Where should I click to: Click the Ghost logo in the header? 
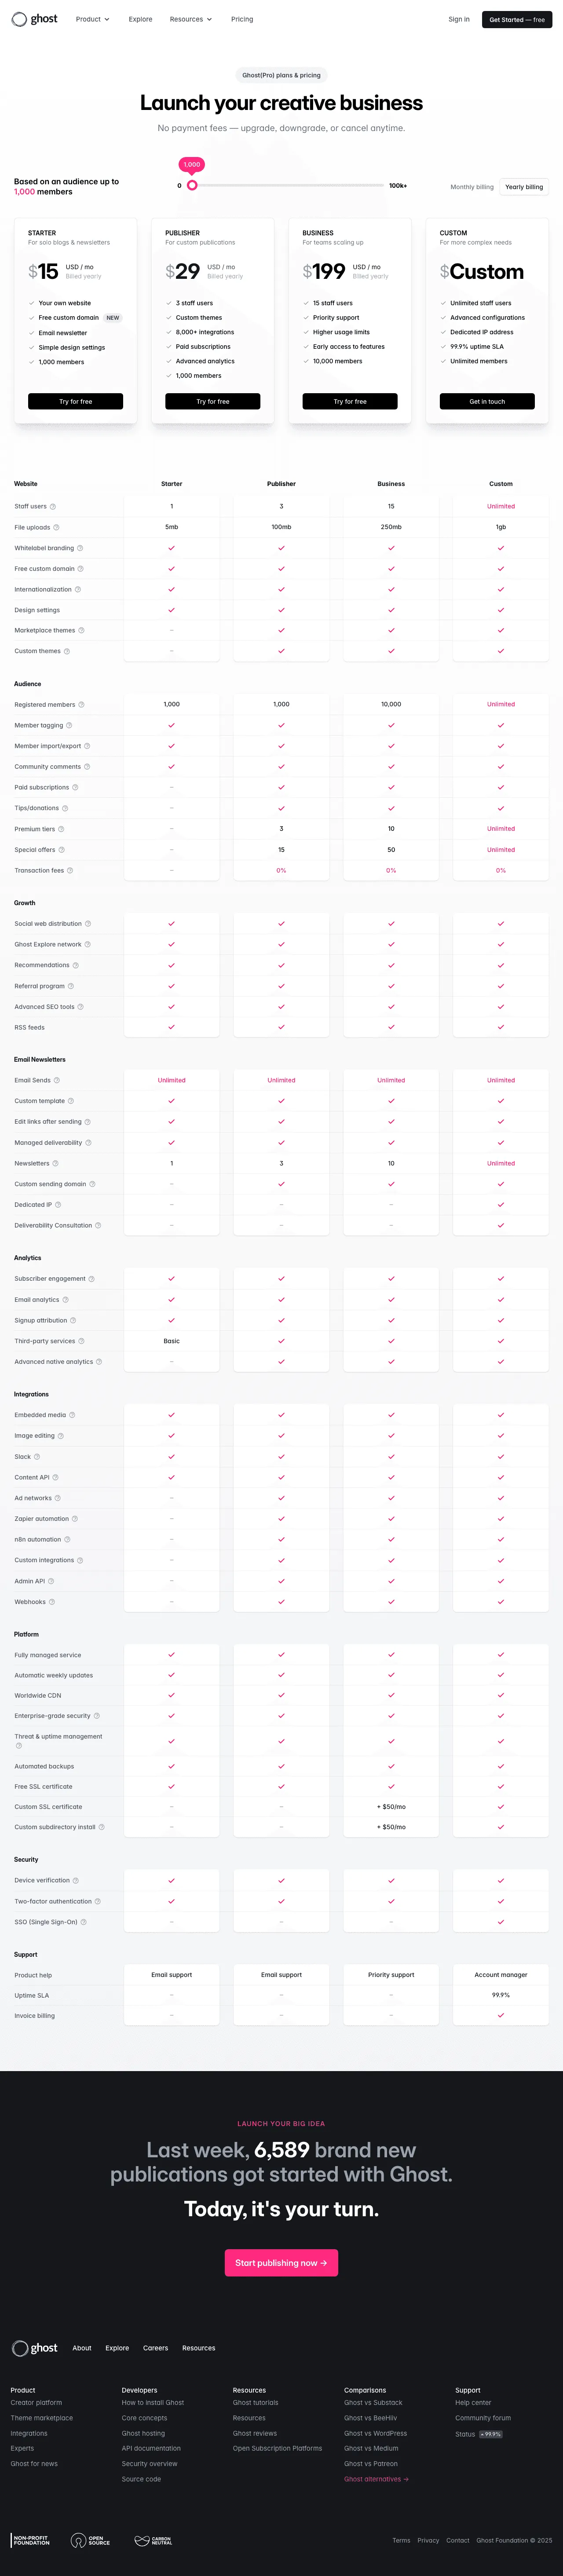coord(34,19)
